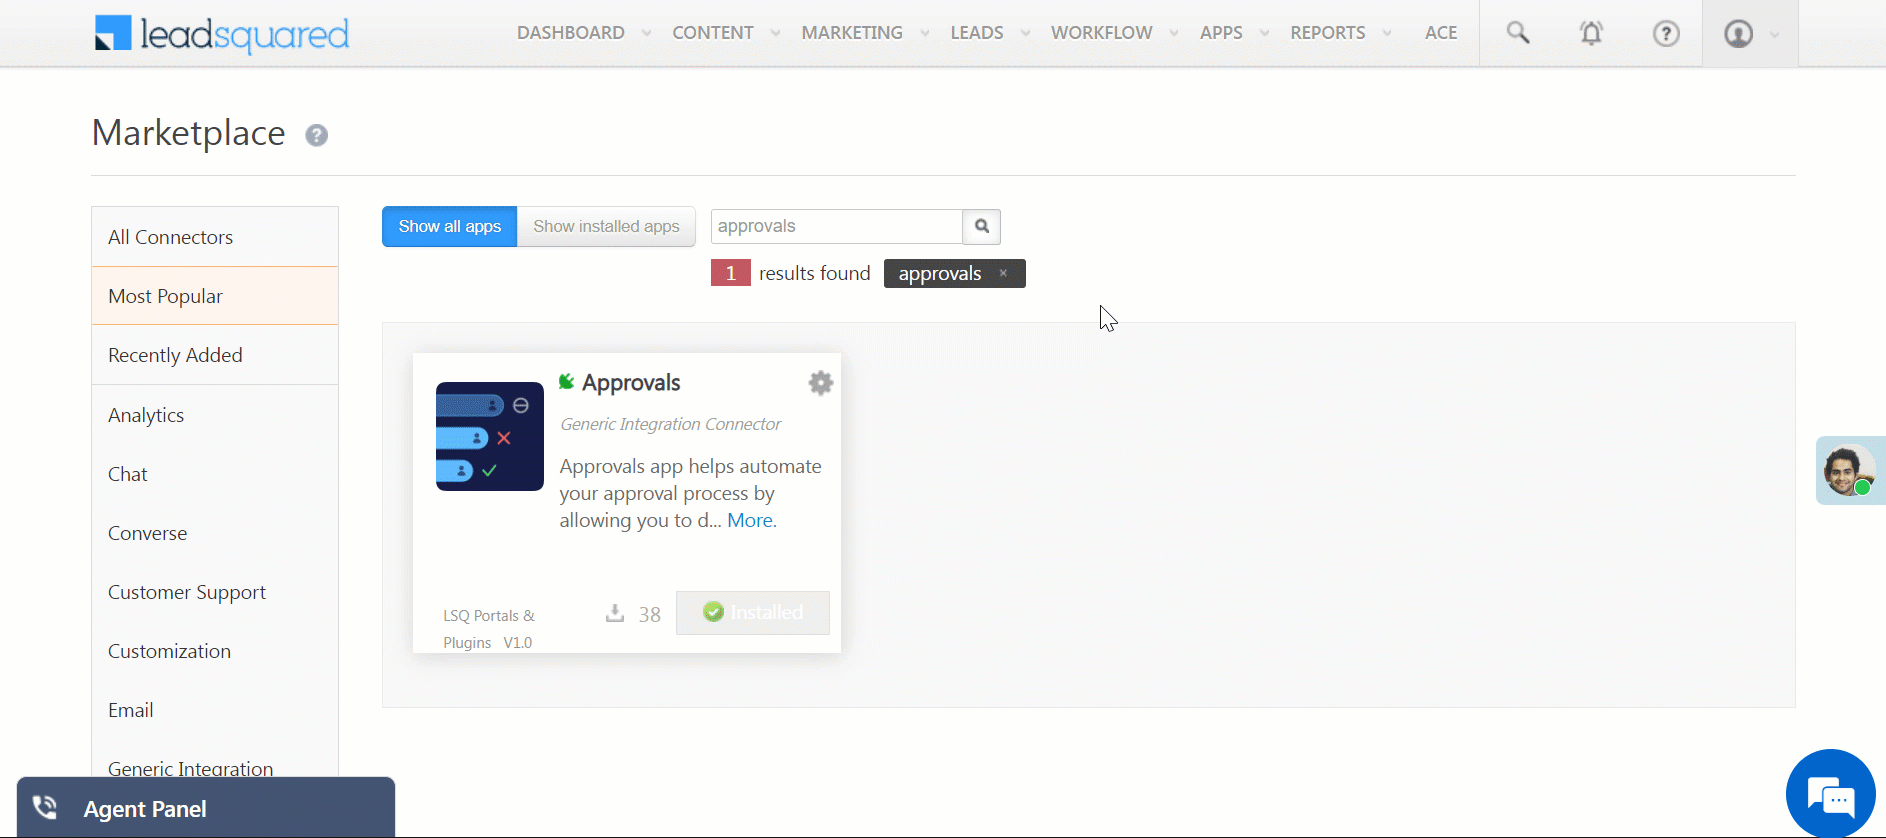The width and height of the screenshot is (1886, 838).
Task: Click the '38' downloads count text
Action: tap(650, 614)
